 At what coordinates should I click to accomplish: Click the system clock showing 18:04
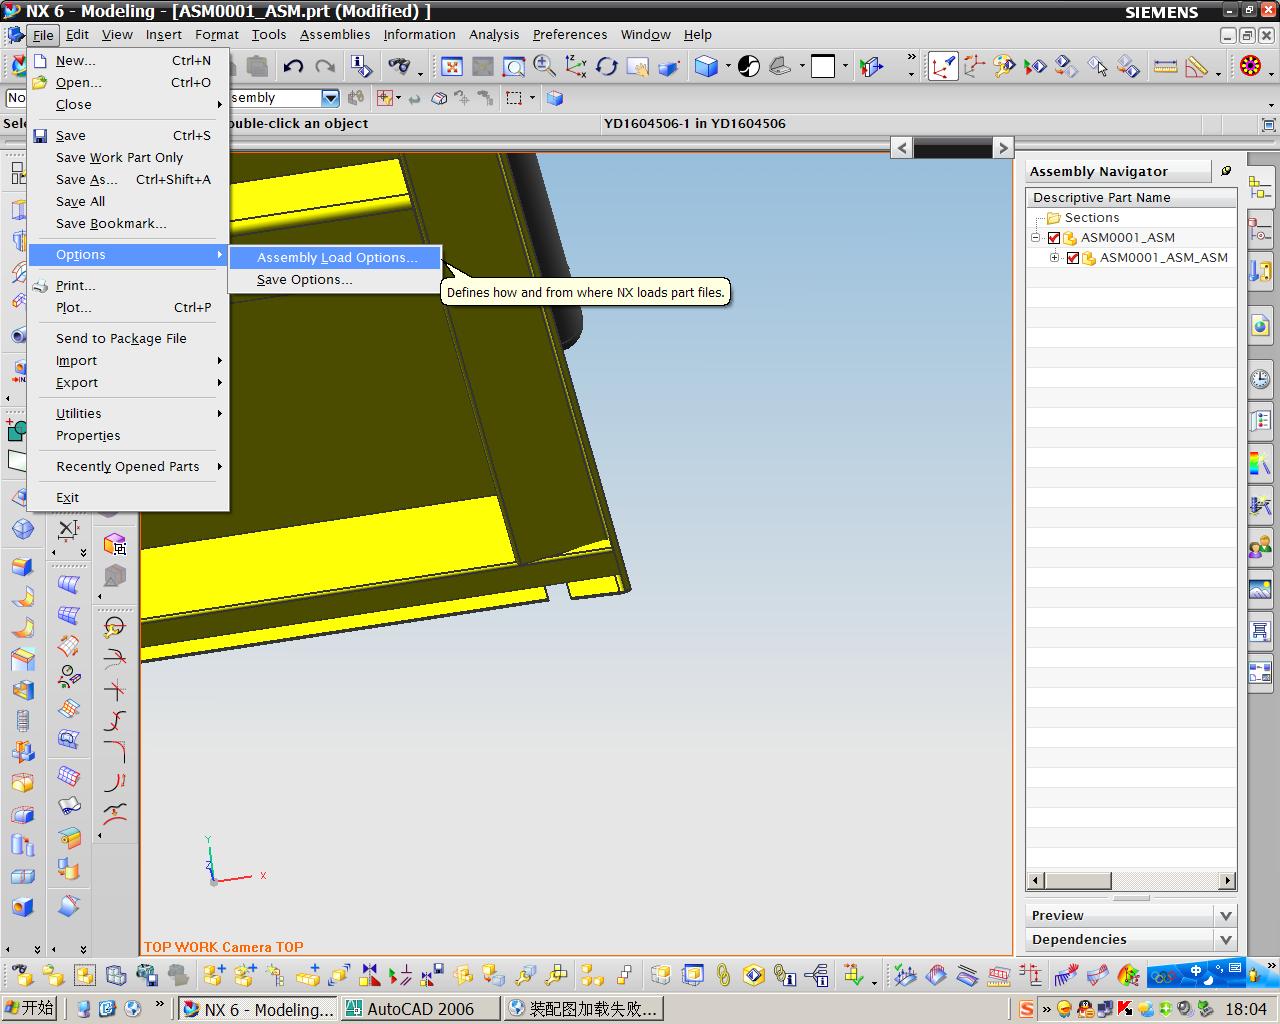[x=1245, y=1009]
